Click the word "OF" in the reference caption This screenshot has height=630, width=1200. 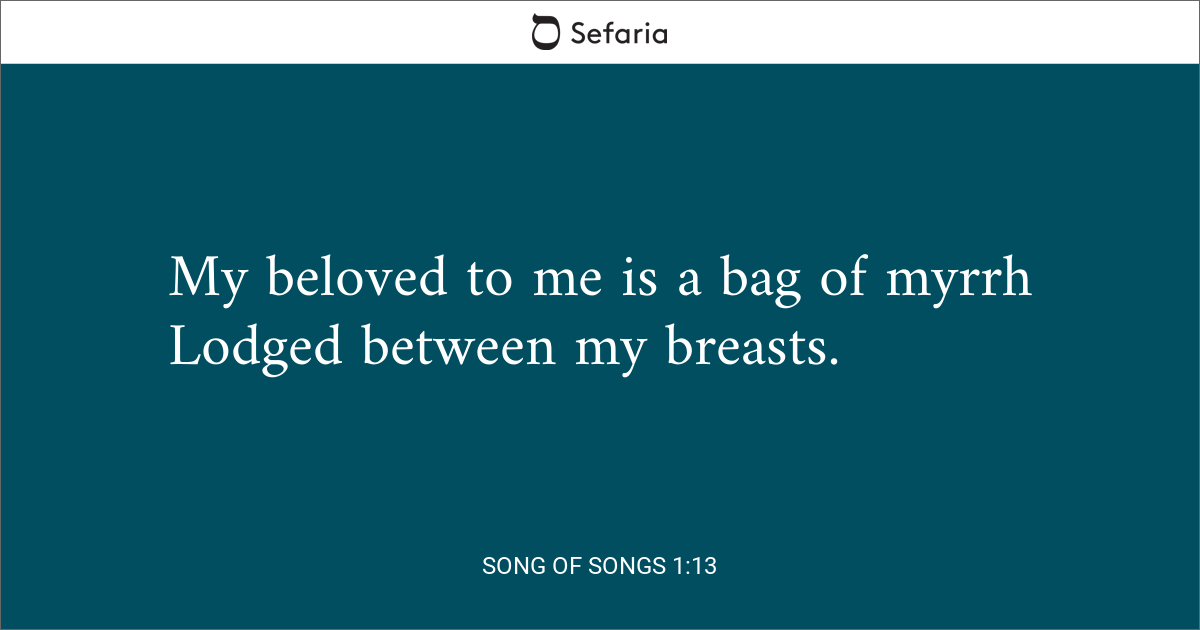[567, 566]
